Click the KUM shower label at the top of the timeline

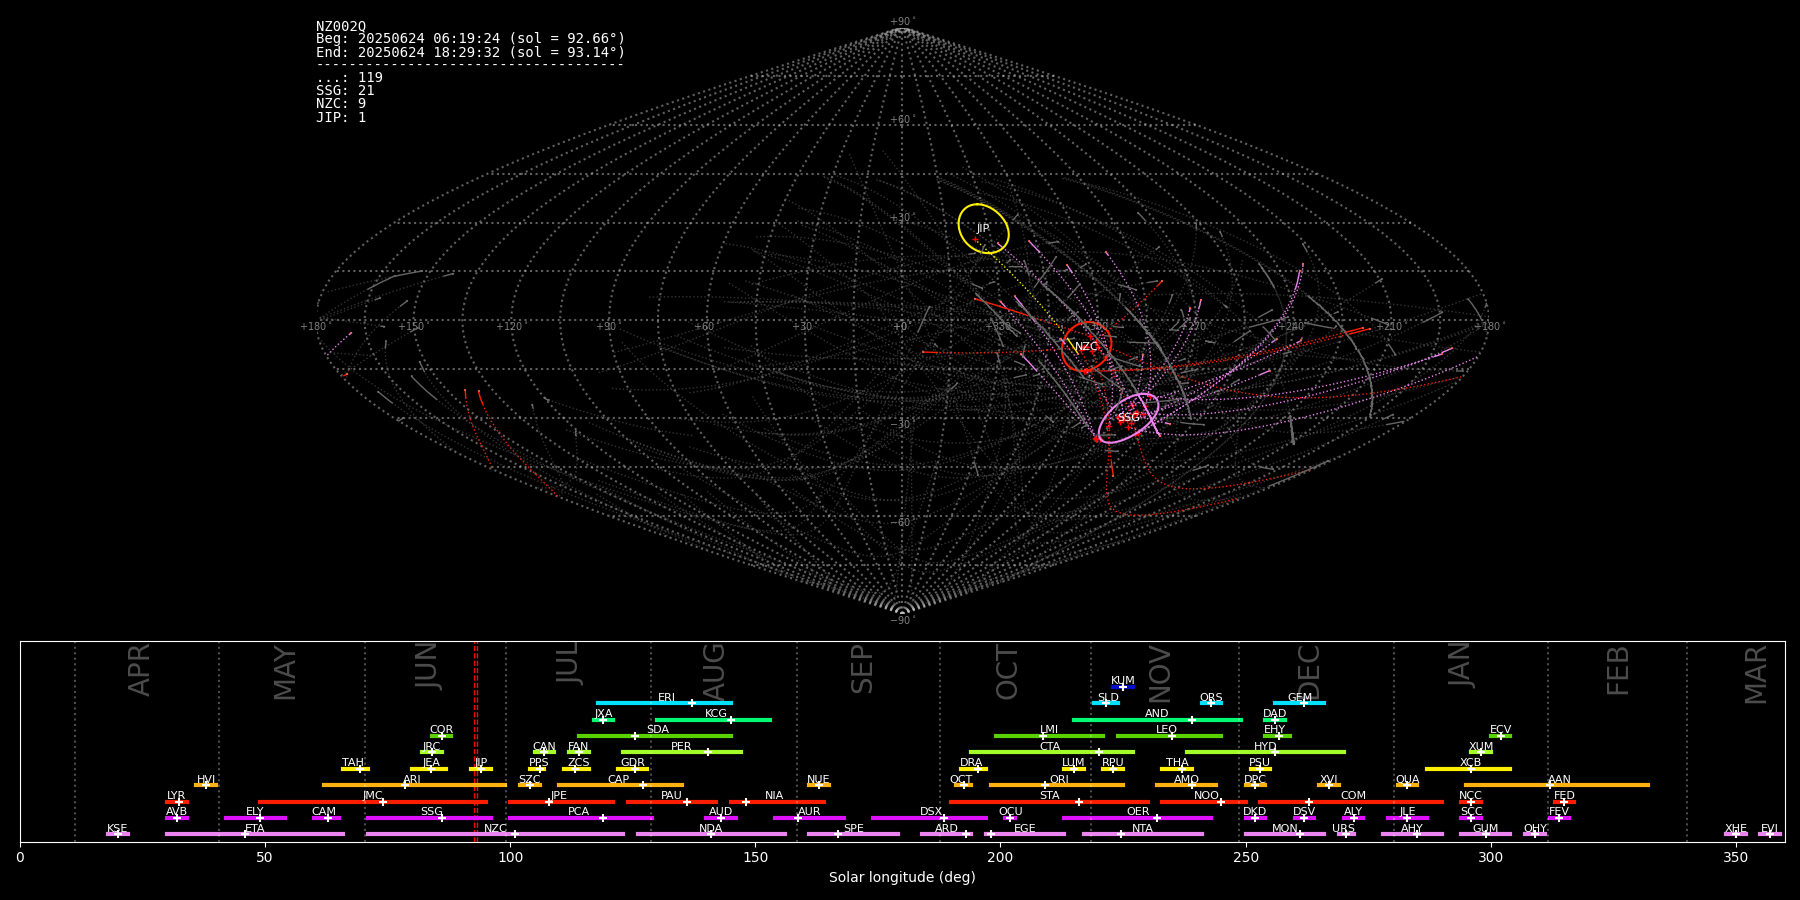pyautogui.click(x=1123, y=681)
